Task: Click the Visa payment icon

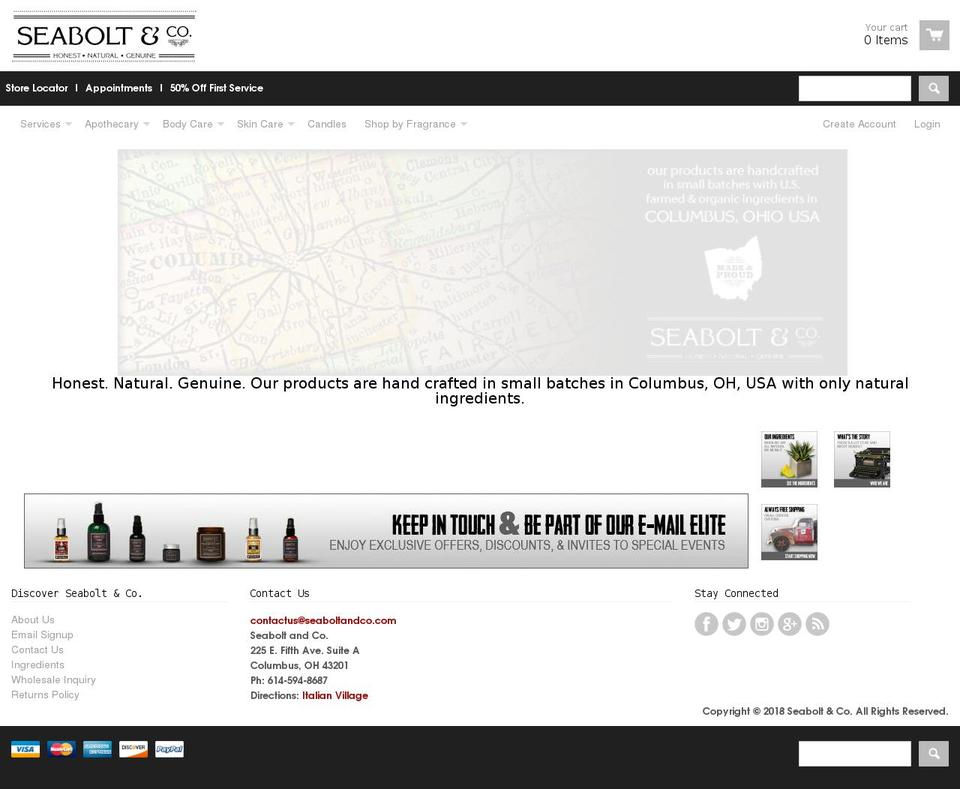Action: pyautogui.click(x=25, y=749)
